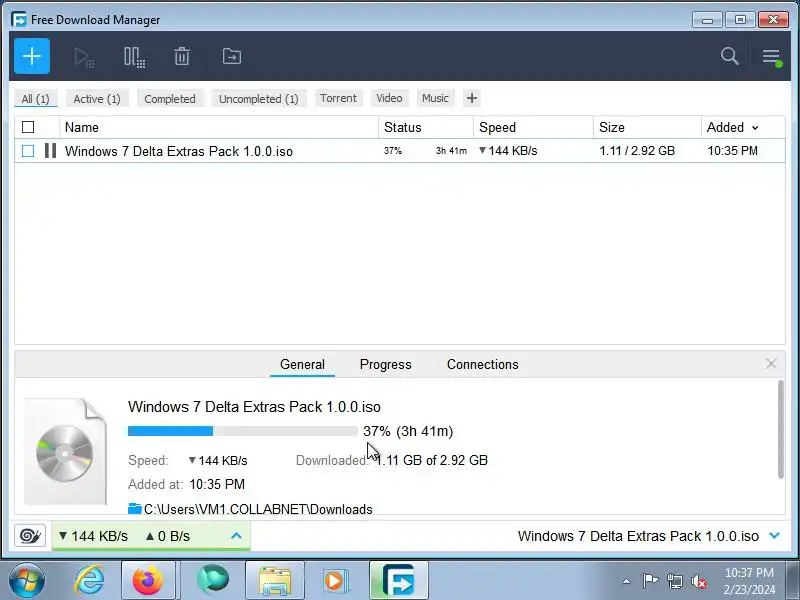This screenshot has height=600, width=800.
Task: Select the Music filter tag
Action: 435,98
